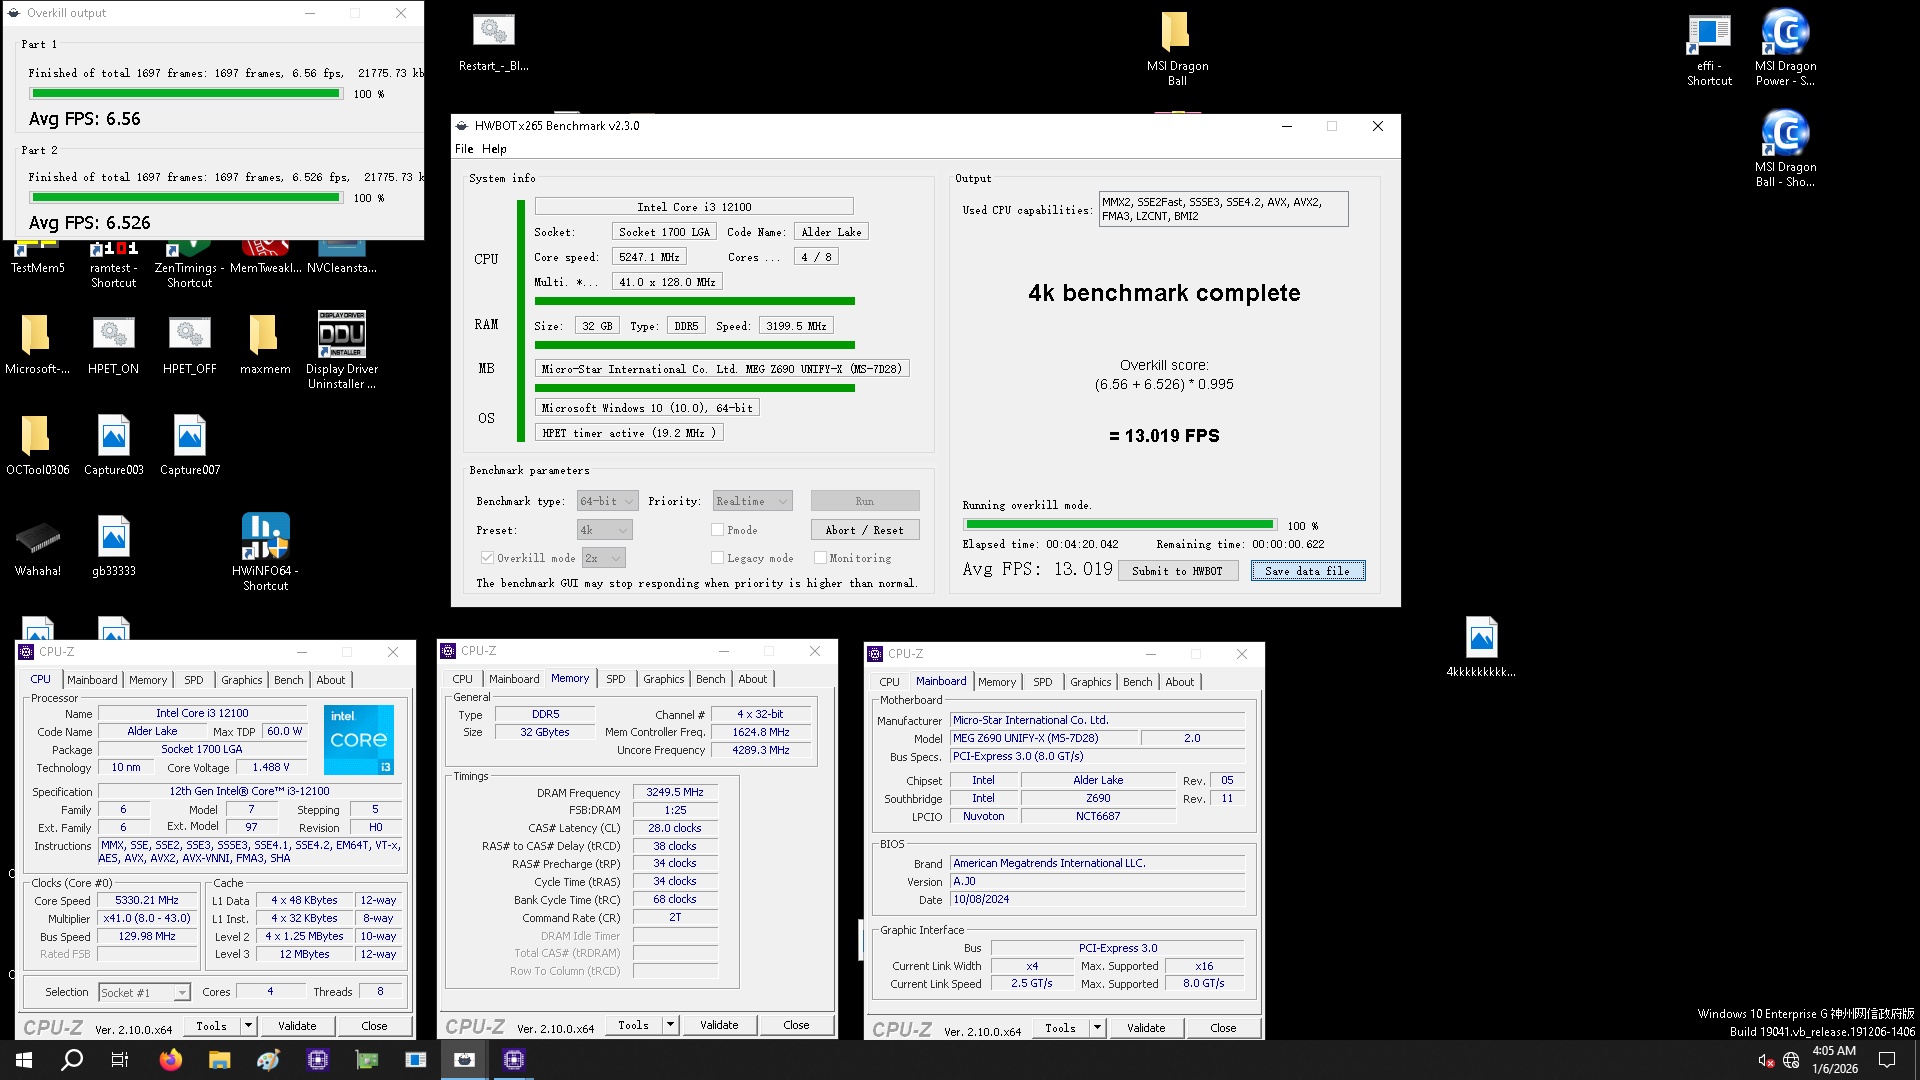Screen dimensions: 1920x1080
Task: Click Submit to HWBOT button
Action: pos(1177,571)
